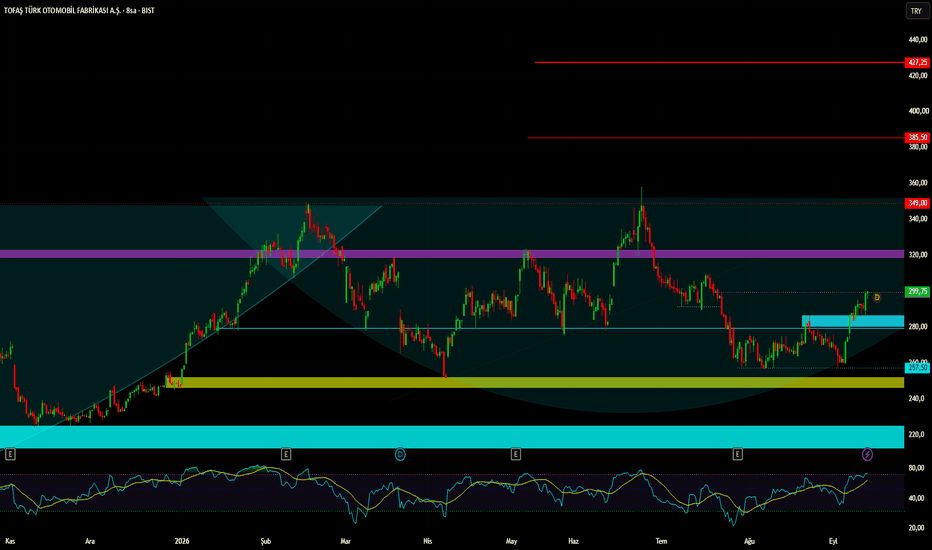The width and height of the screenshot is (932, 550).
Task: Click the Haz month label
Action: (573, 541)
